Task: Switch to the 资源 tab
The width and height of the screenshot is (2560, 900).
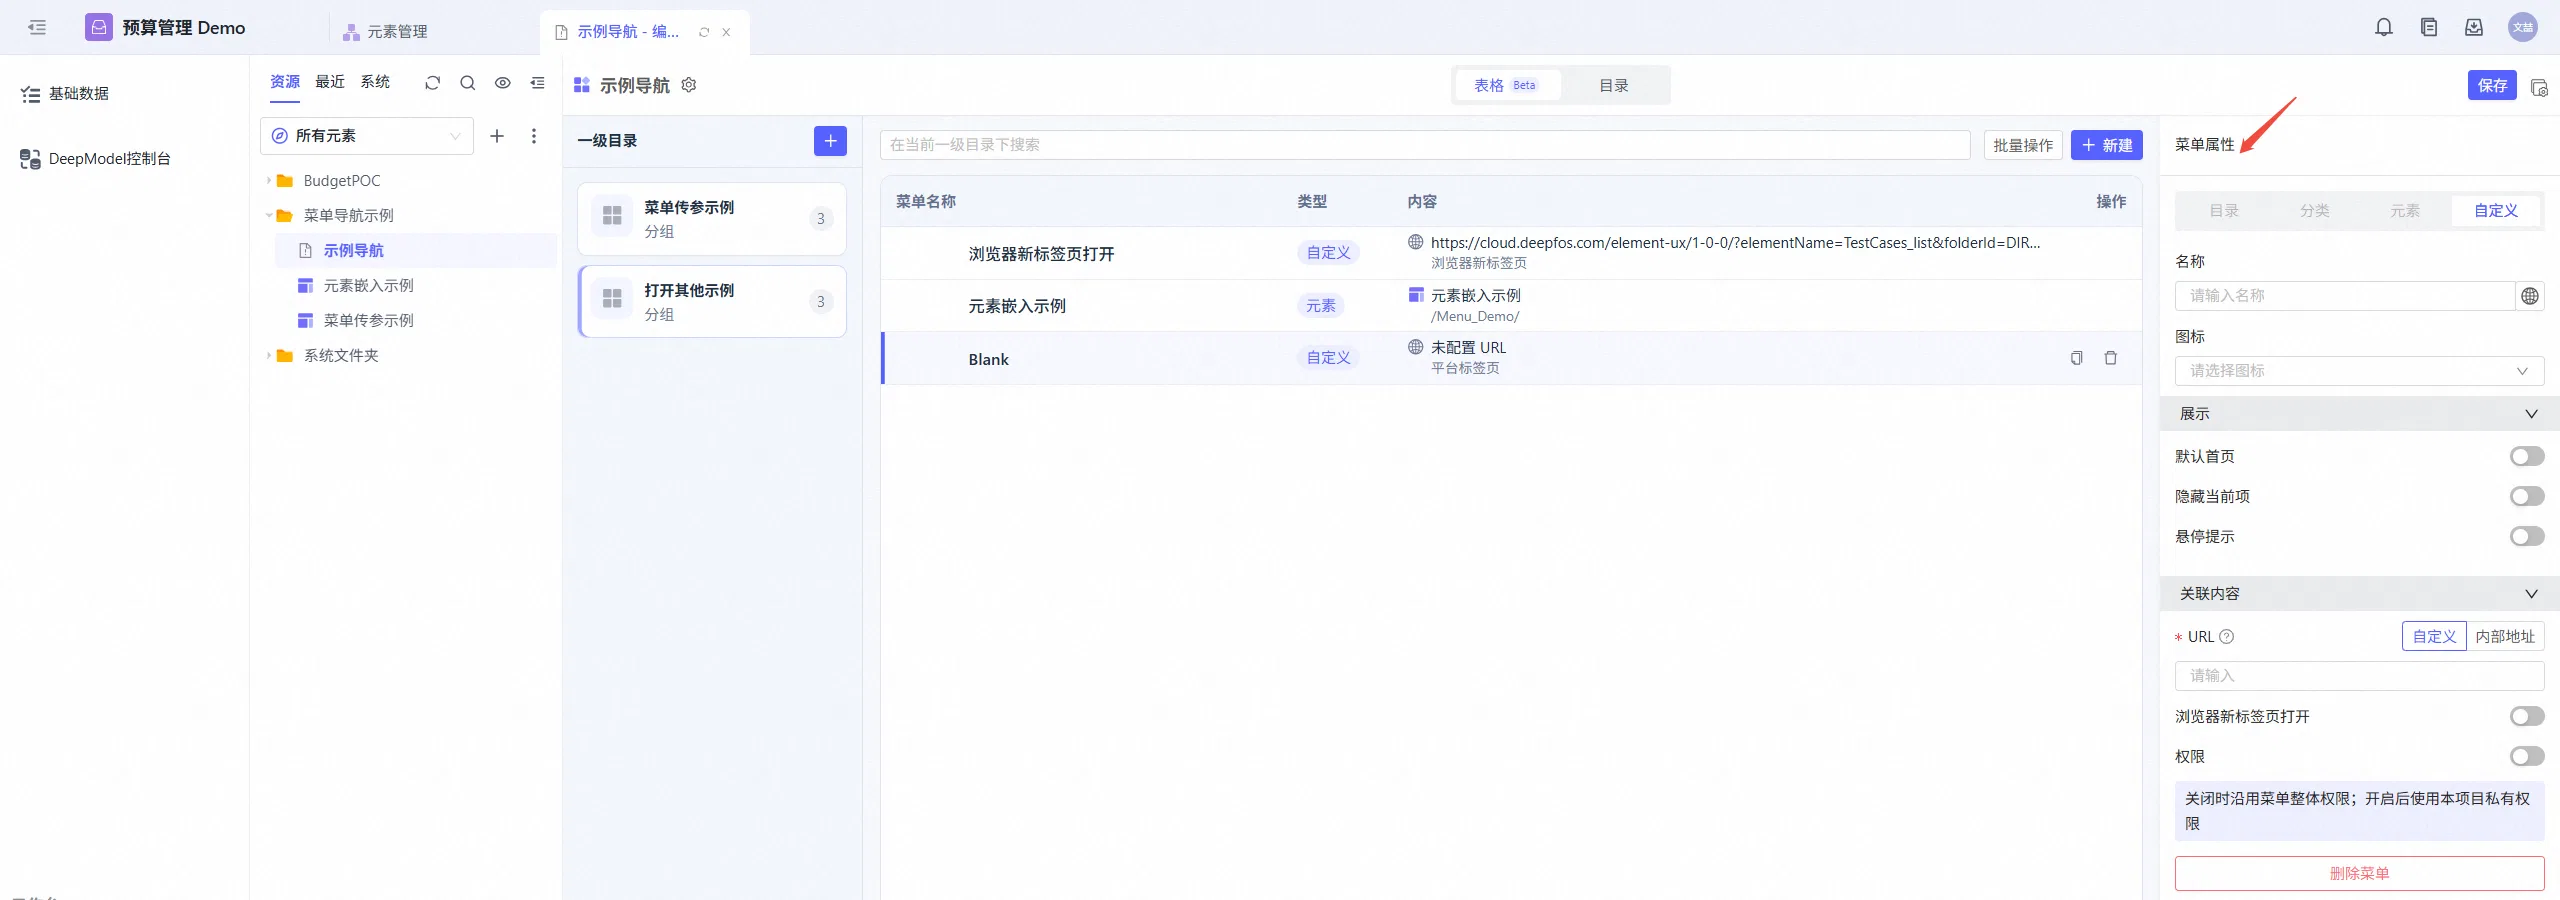Action: point(285,82)
